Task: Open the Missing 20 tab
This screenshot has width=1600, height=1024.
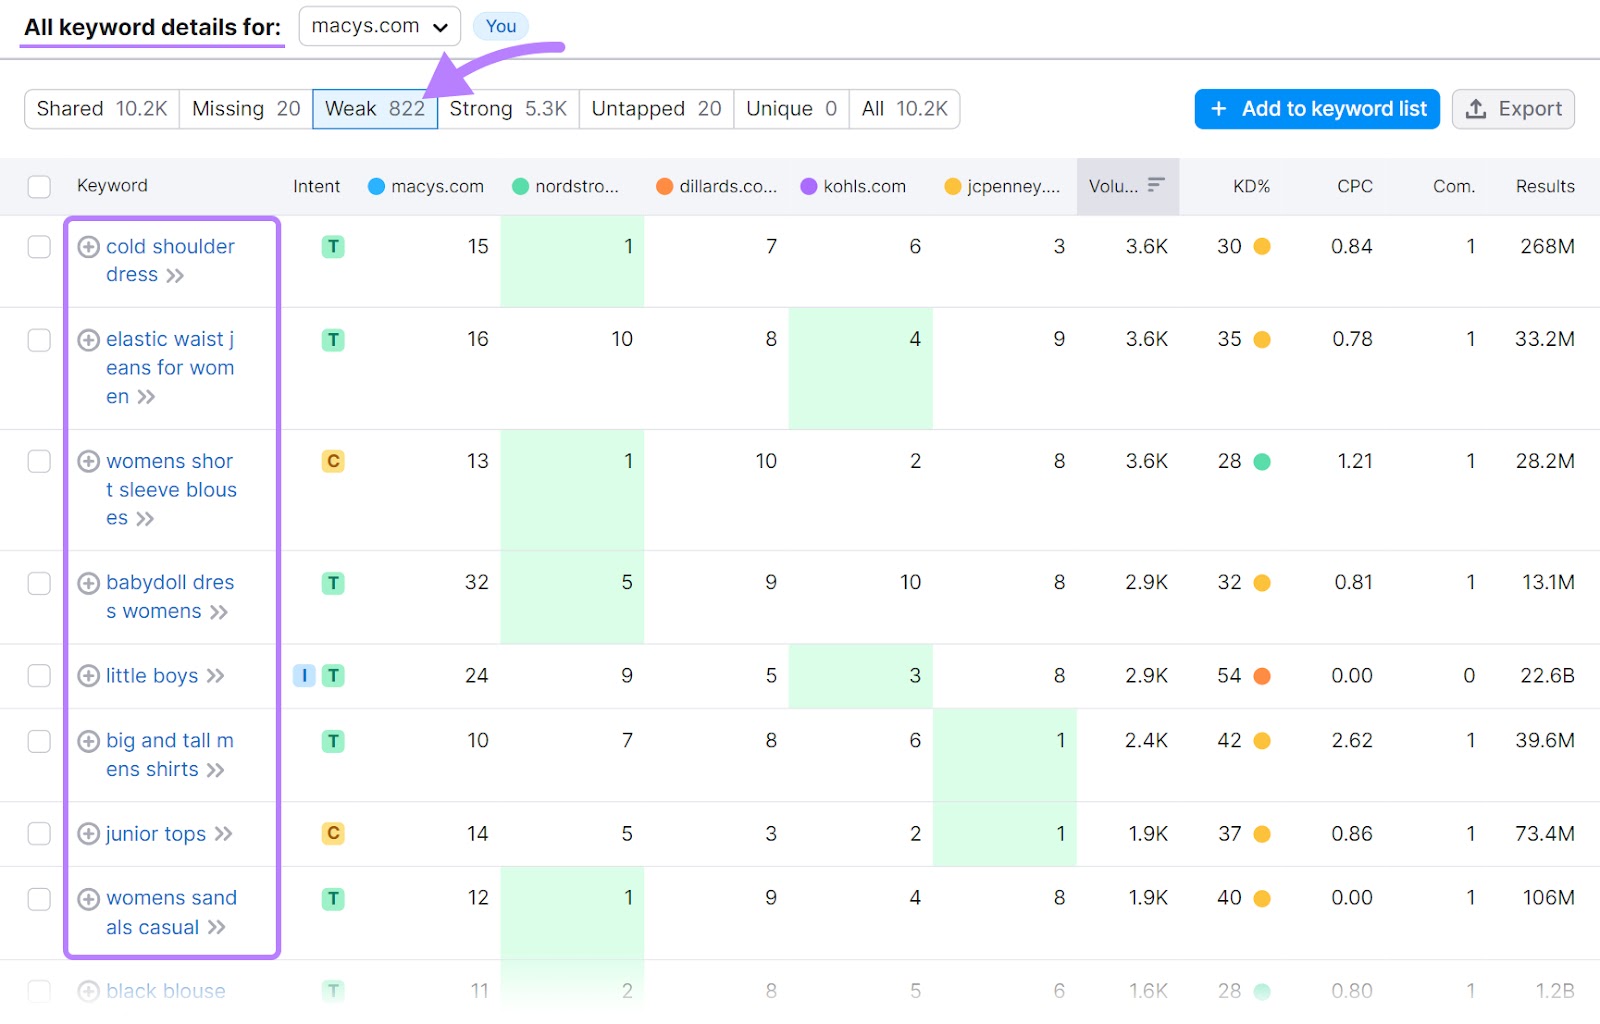Action: (x=245, y=109)
